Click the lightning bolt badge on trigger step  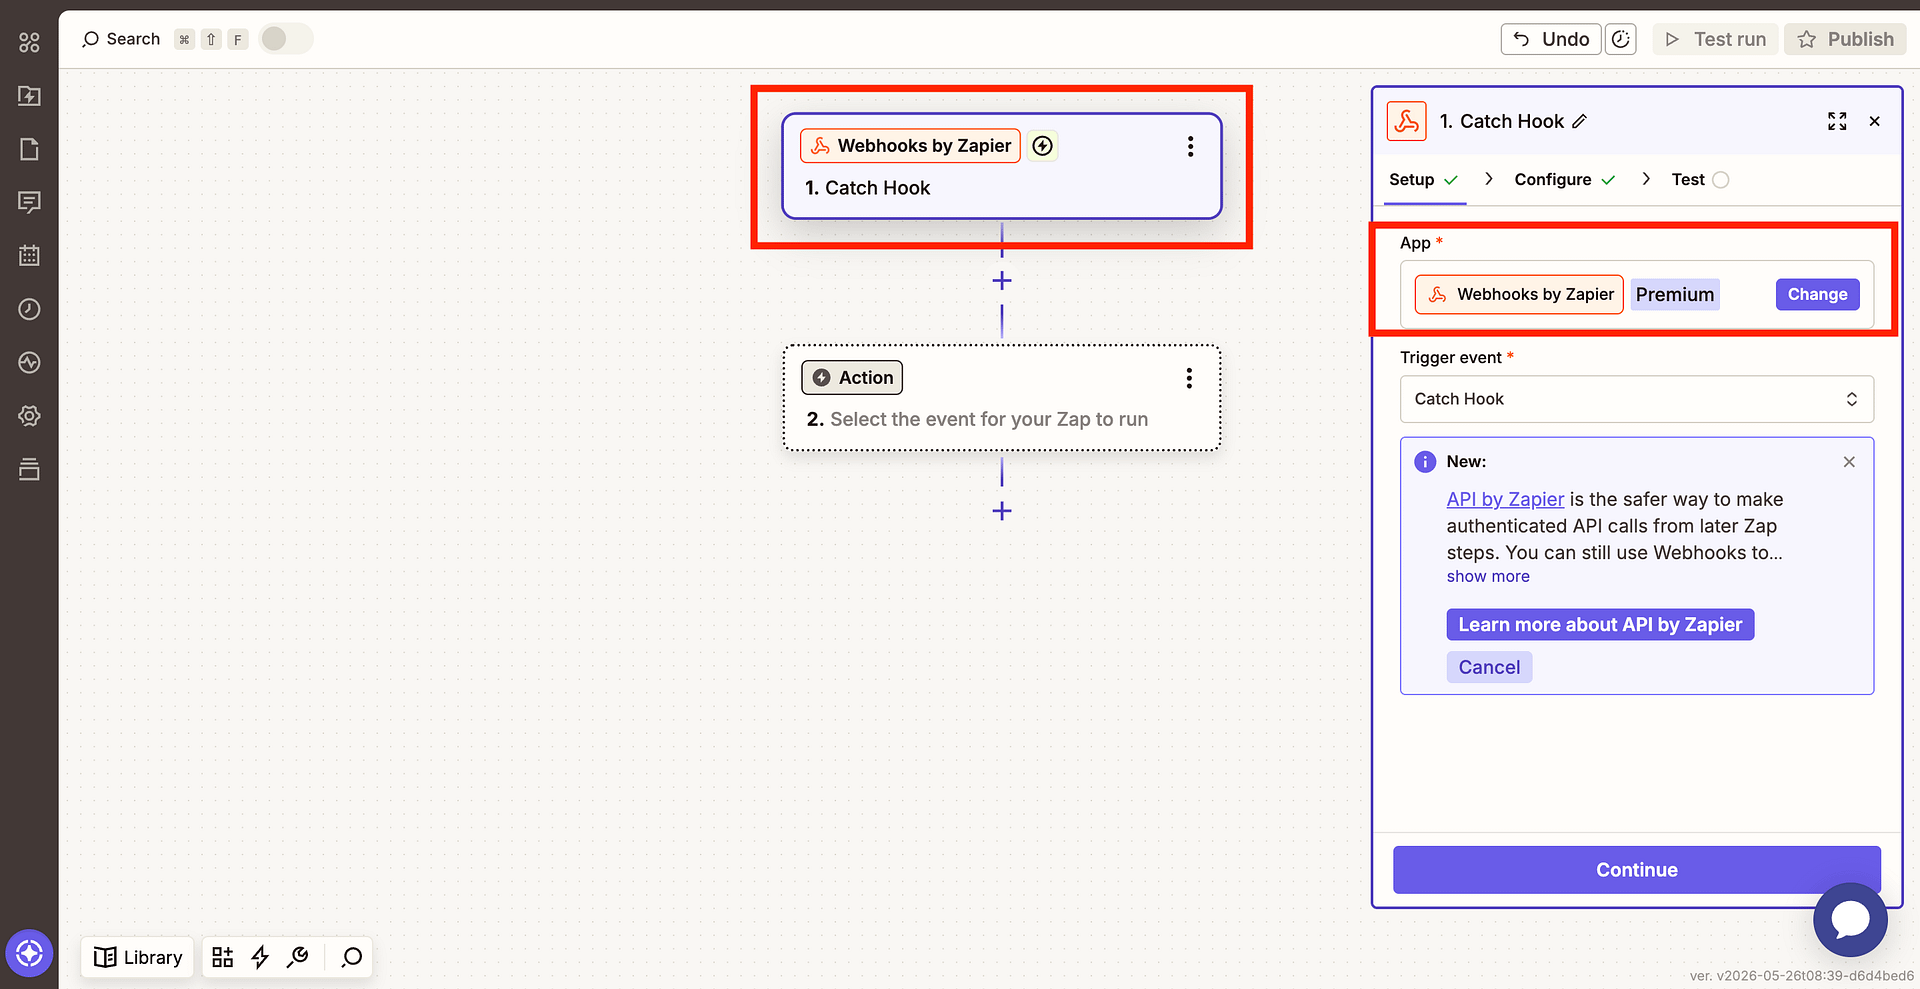click(x=1042, y=146)
